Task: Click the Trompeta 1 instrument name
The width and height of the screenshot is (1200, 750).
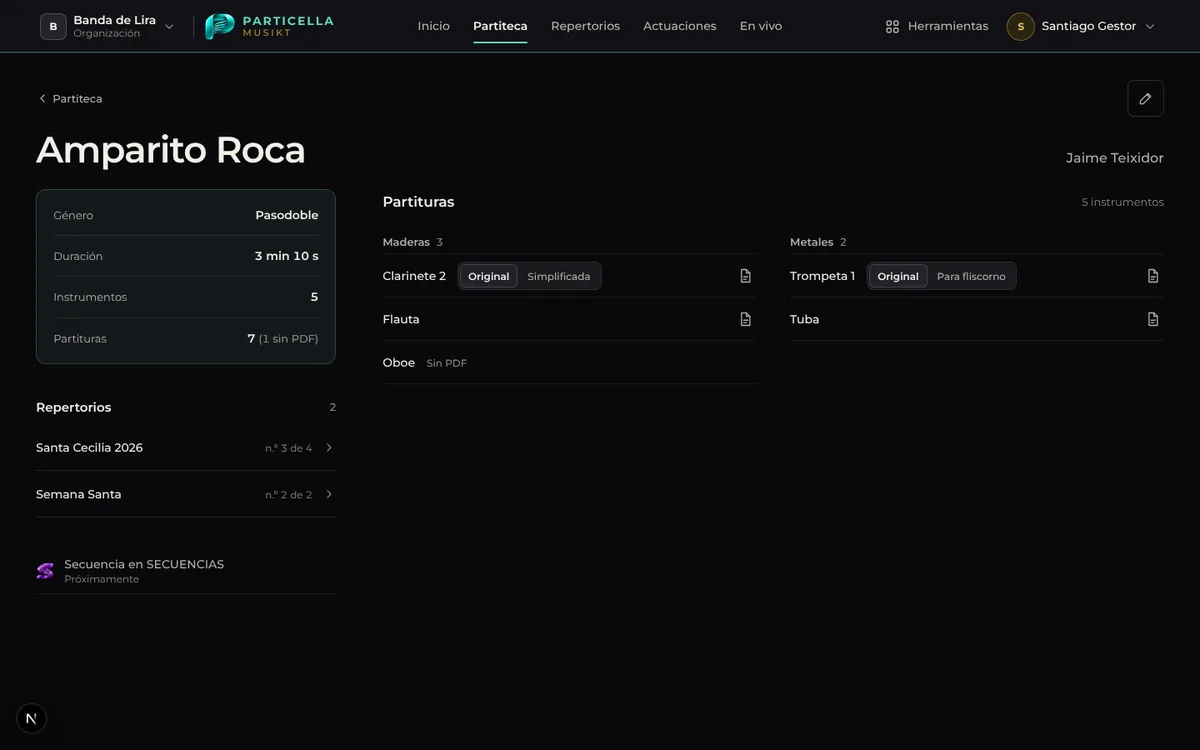Action: tap(822, 276)
